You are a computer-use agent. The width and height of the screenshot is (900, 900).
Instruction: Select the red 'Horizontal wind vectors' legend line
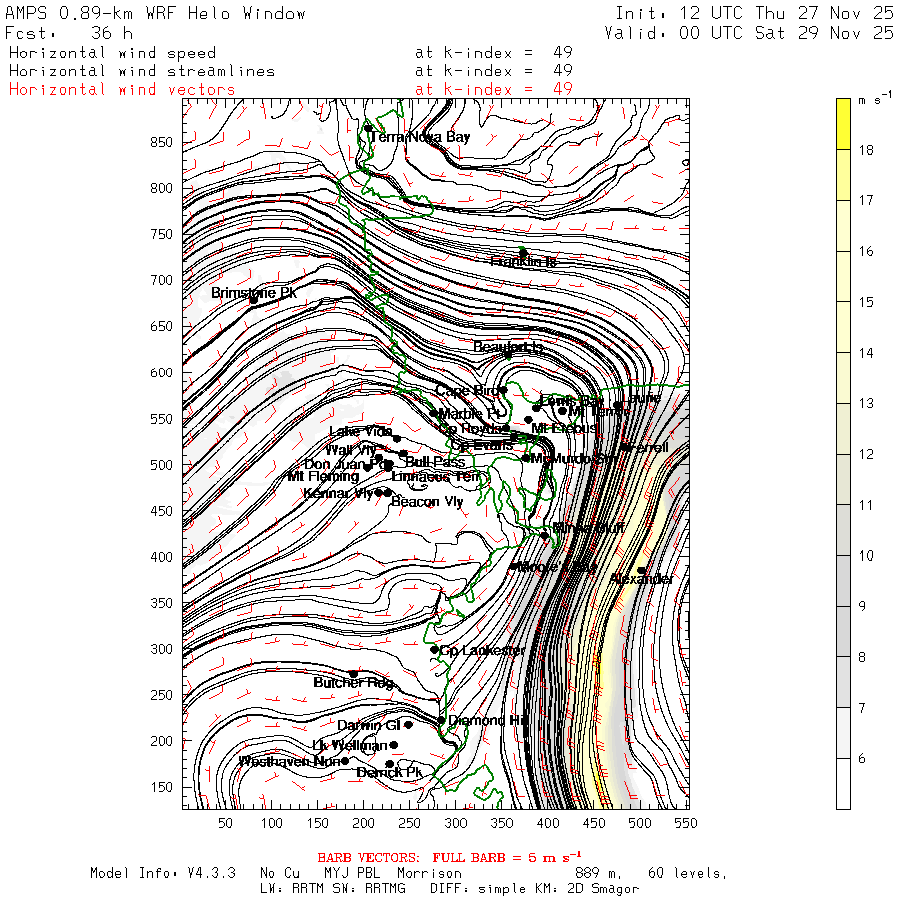pos(122,90)
